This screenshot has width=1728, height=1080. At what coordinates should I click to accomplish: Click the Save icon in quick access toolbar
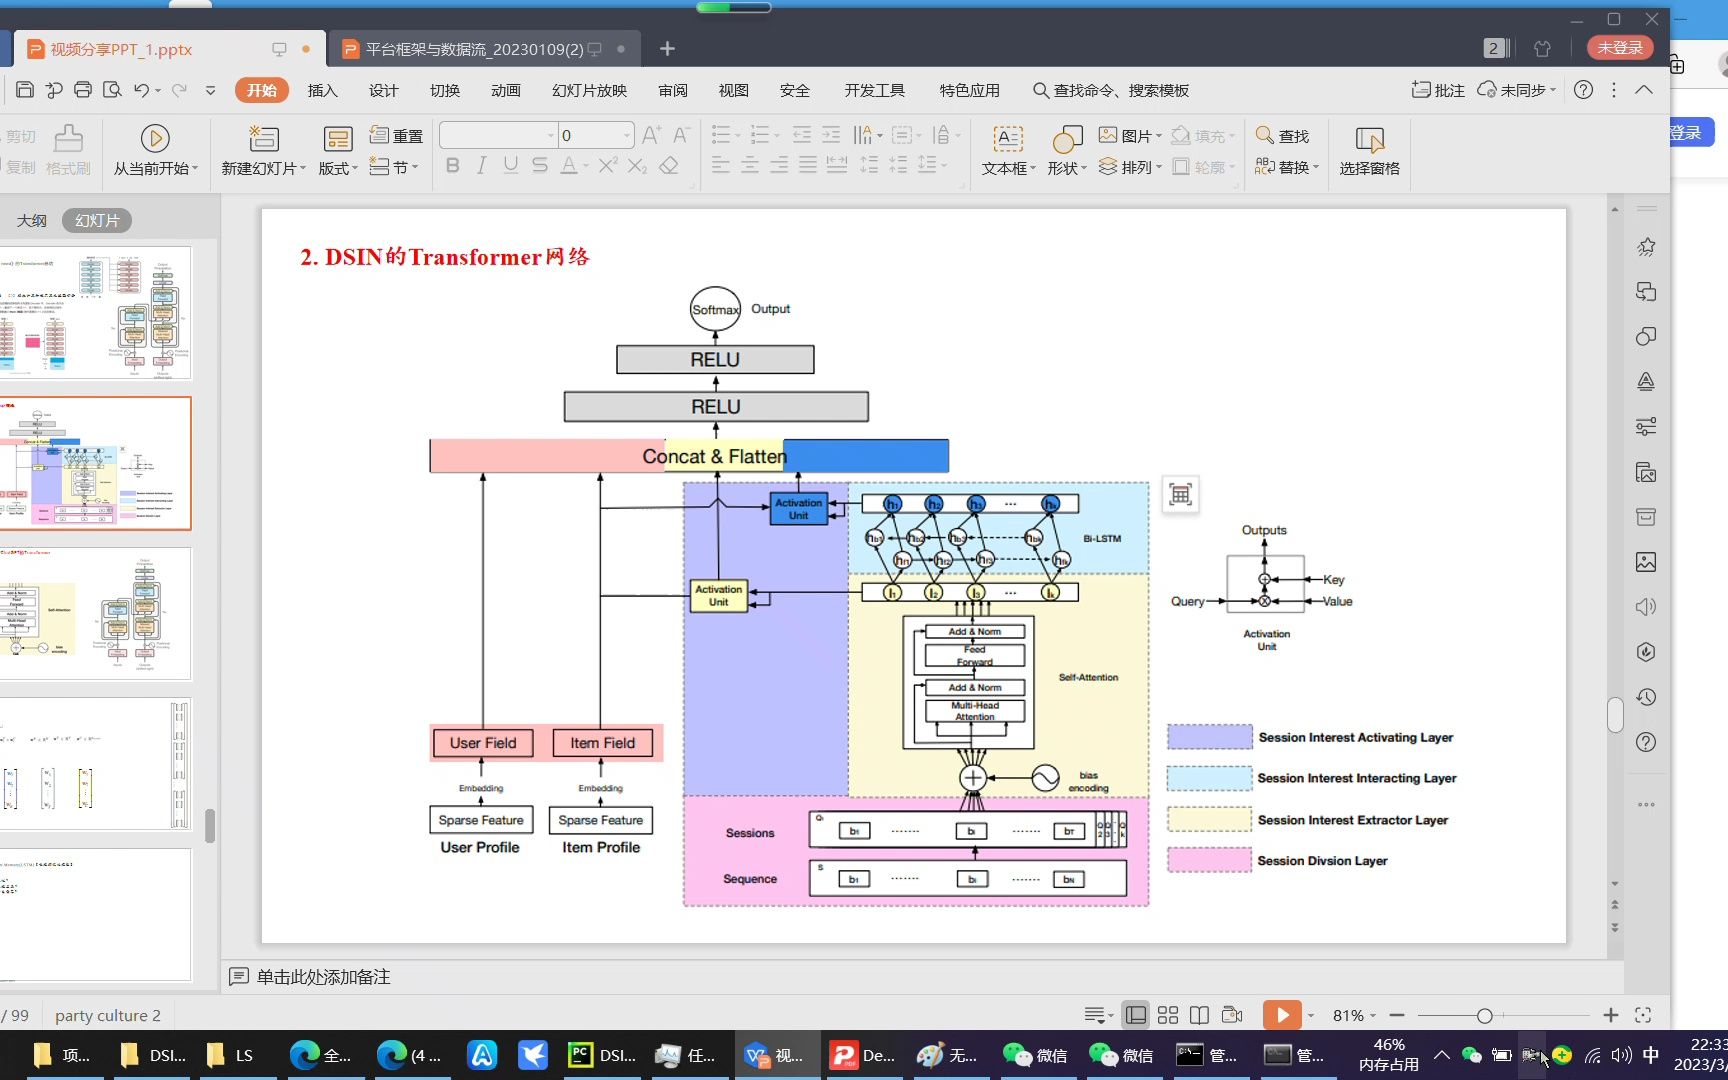pos(25,90)
